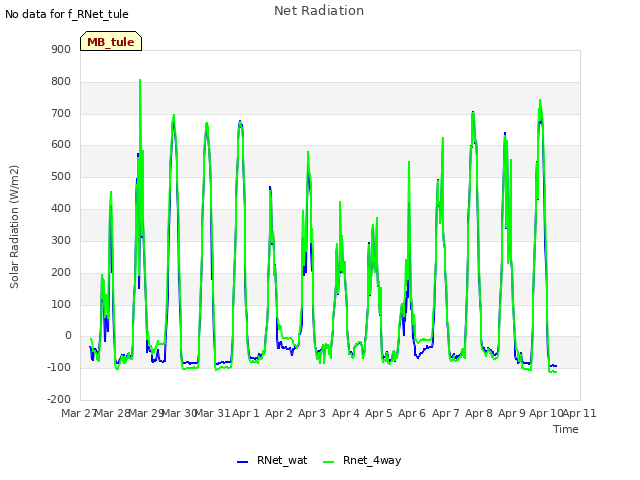
Task: Click the 400 y-axis tick label
Action: (61, 209)
